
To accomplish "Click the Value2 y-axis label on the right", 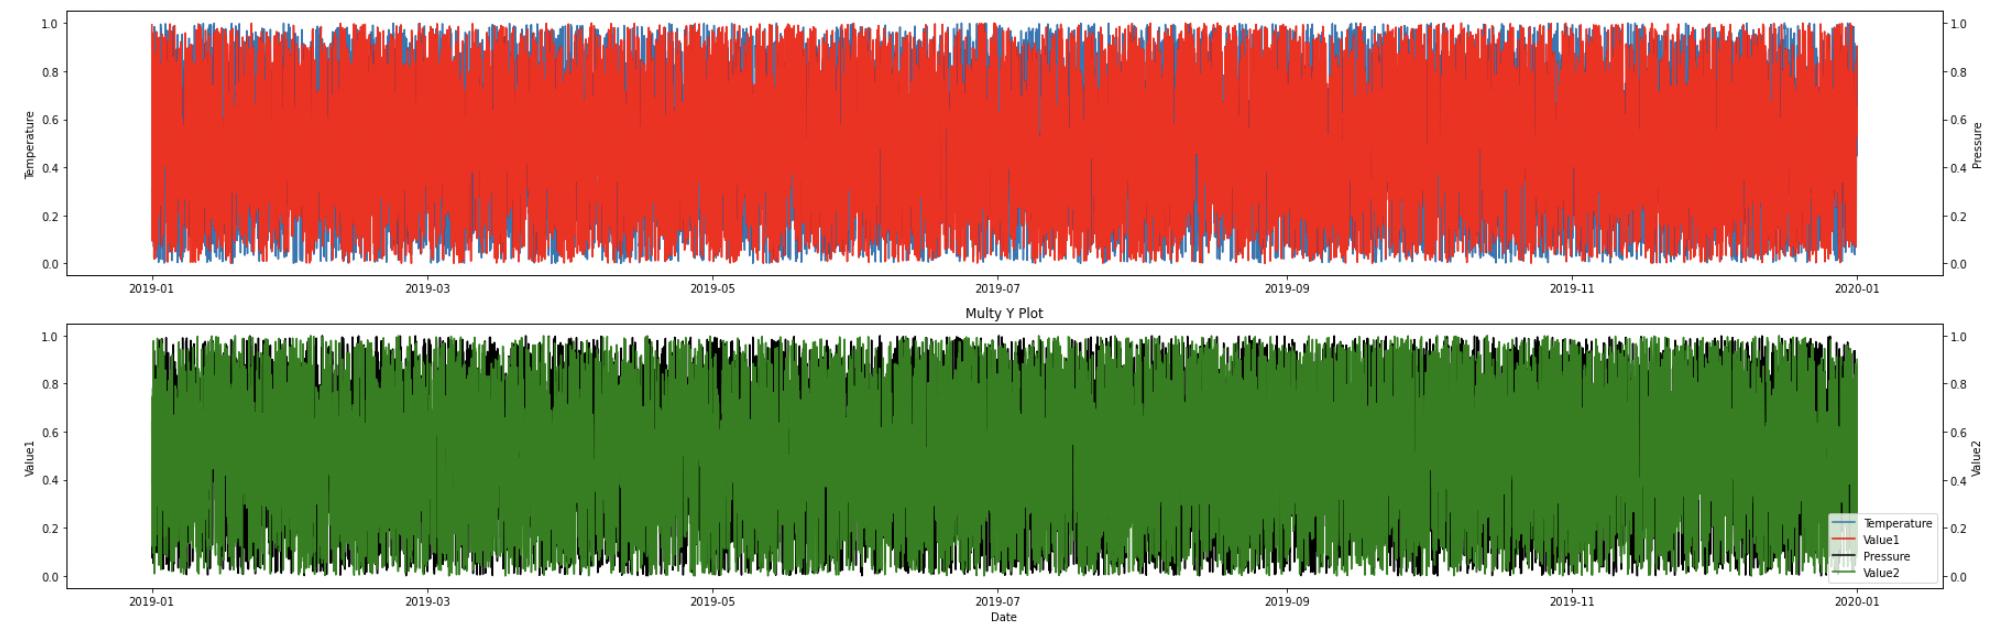I will point(1977,457).
